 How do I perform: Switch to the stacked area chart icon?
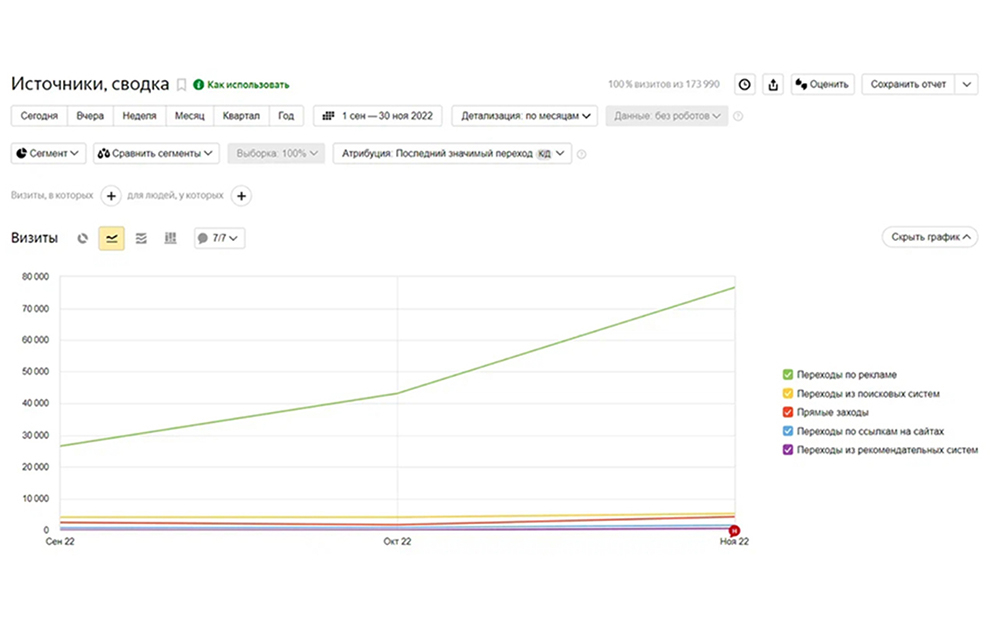[x=141, y=238]
